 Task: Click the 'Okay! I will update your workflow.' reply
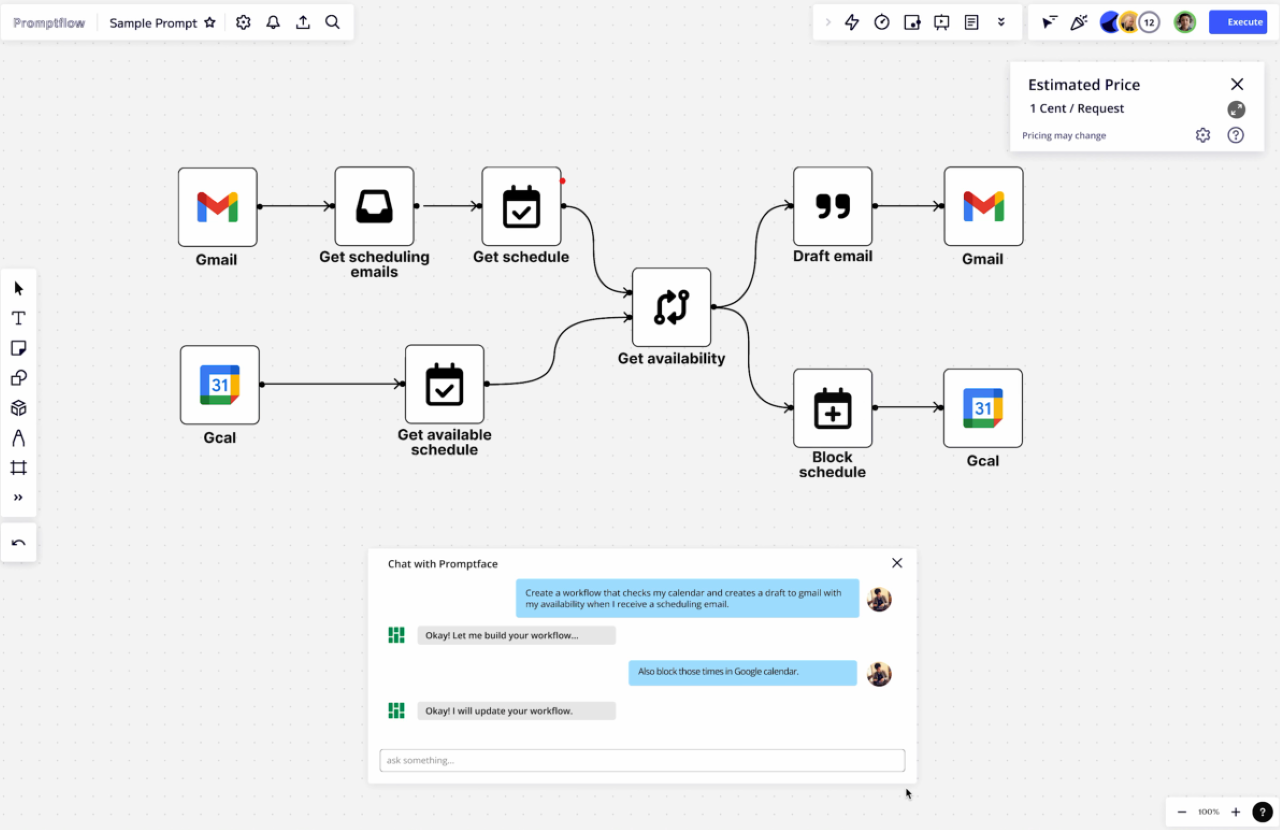pyautogui.click(x=516, y=711)
